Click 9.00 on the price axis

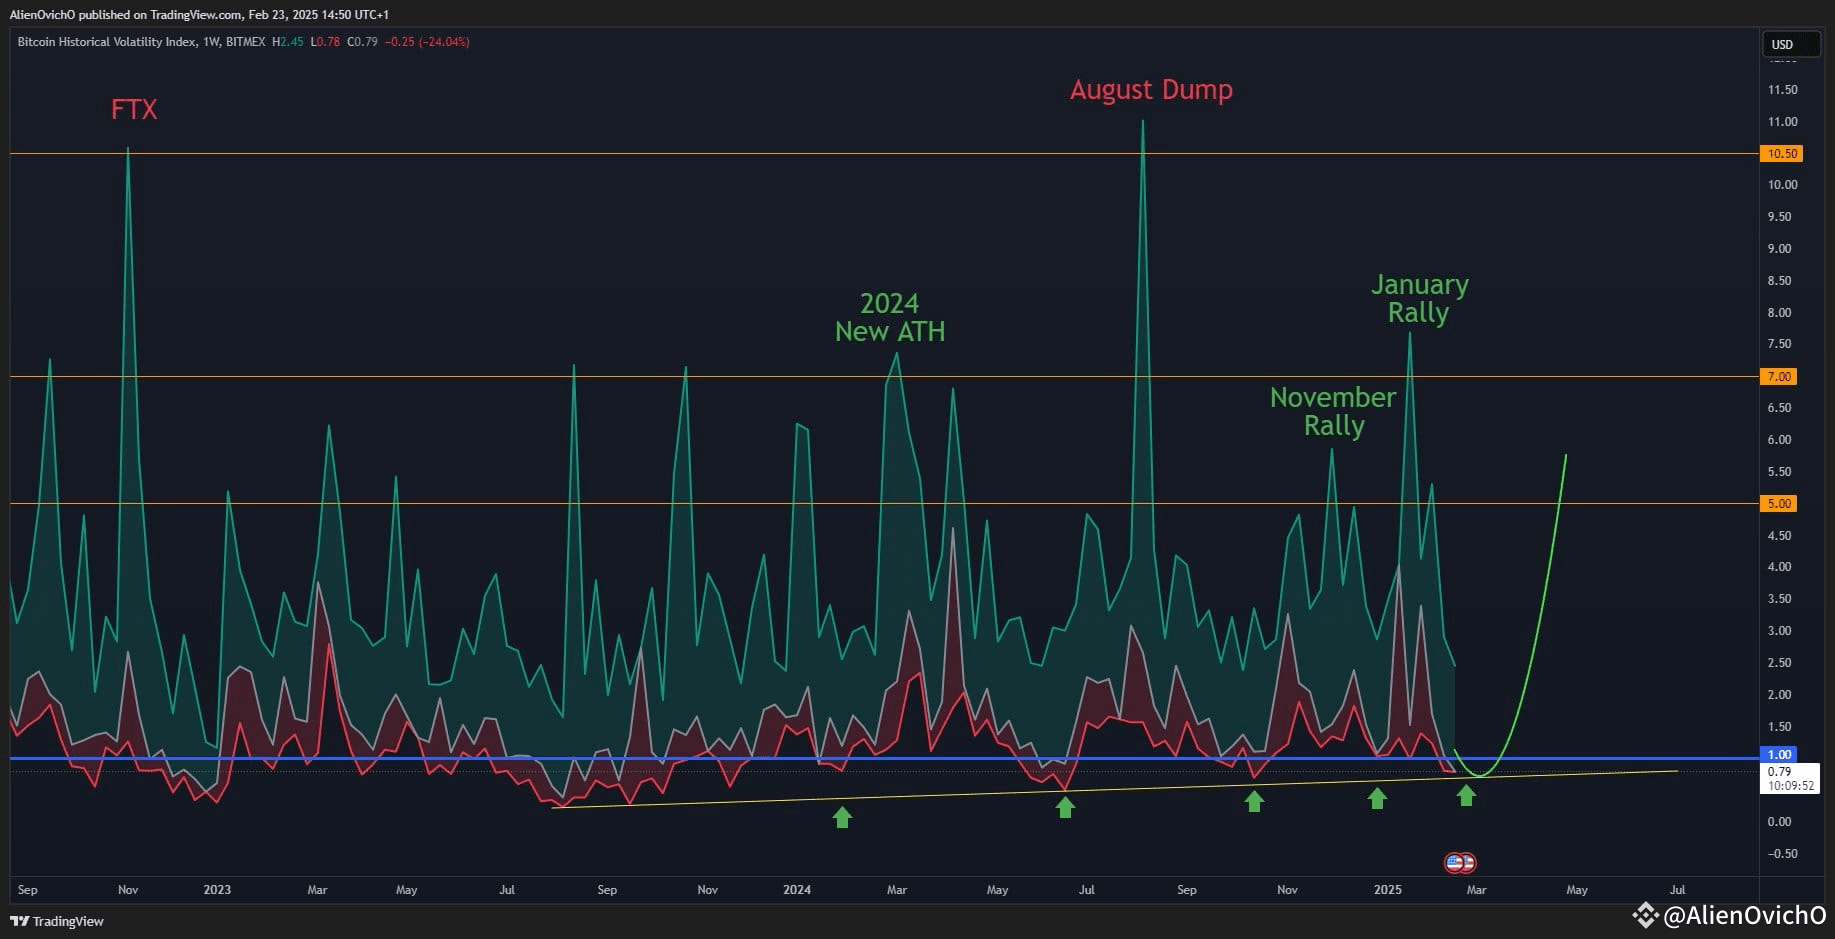tap(1779, 249)
